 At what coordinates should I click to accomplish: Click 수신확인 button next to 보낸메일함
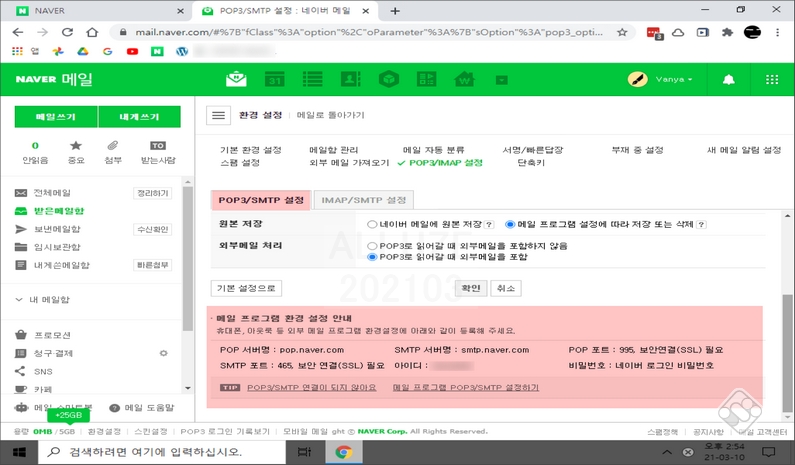pyautogui.click(x=153, y=230)
